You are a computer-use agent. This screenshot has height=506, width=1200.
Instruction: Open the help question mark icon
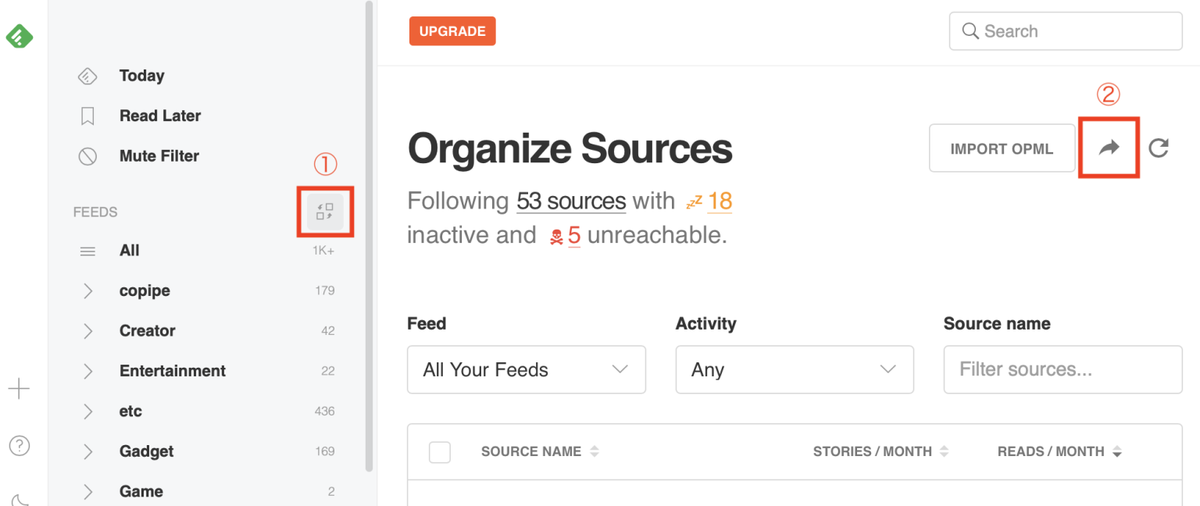point(19,446)
